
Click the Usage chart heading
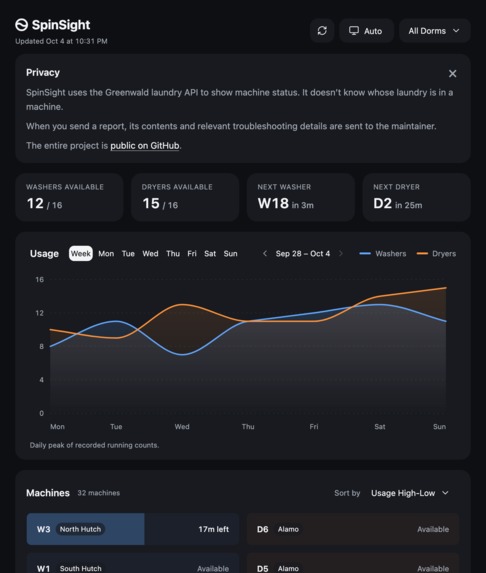[x=44, y=254]
